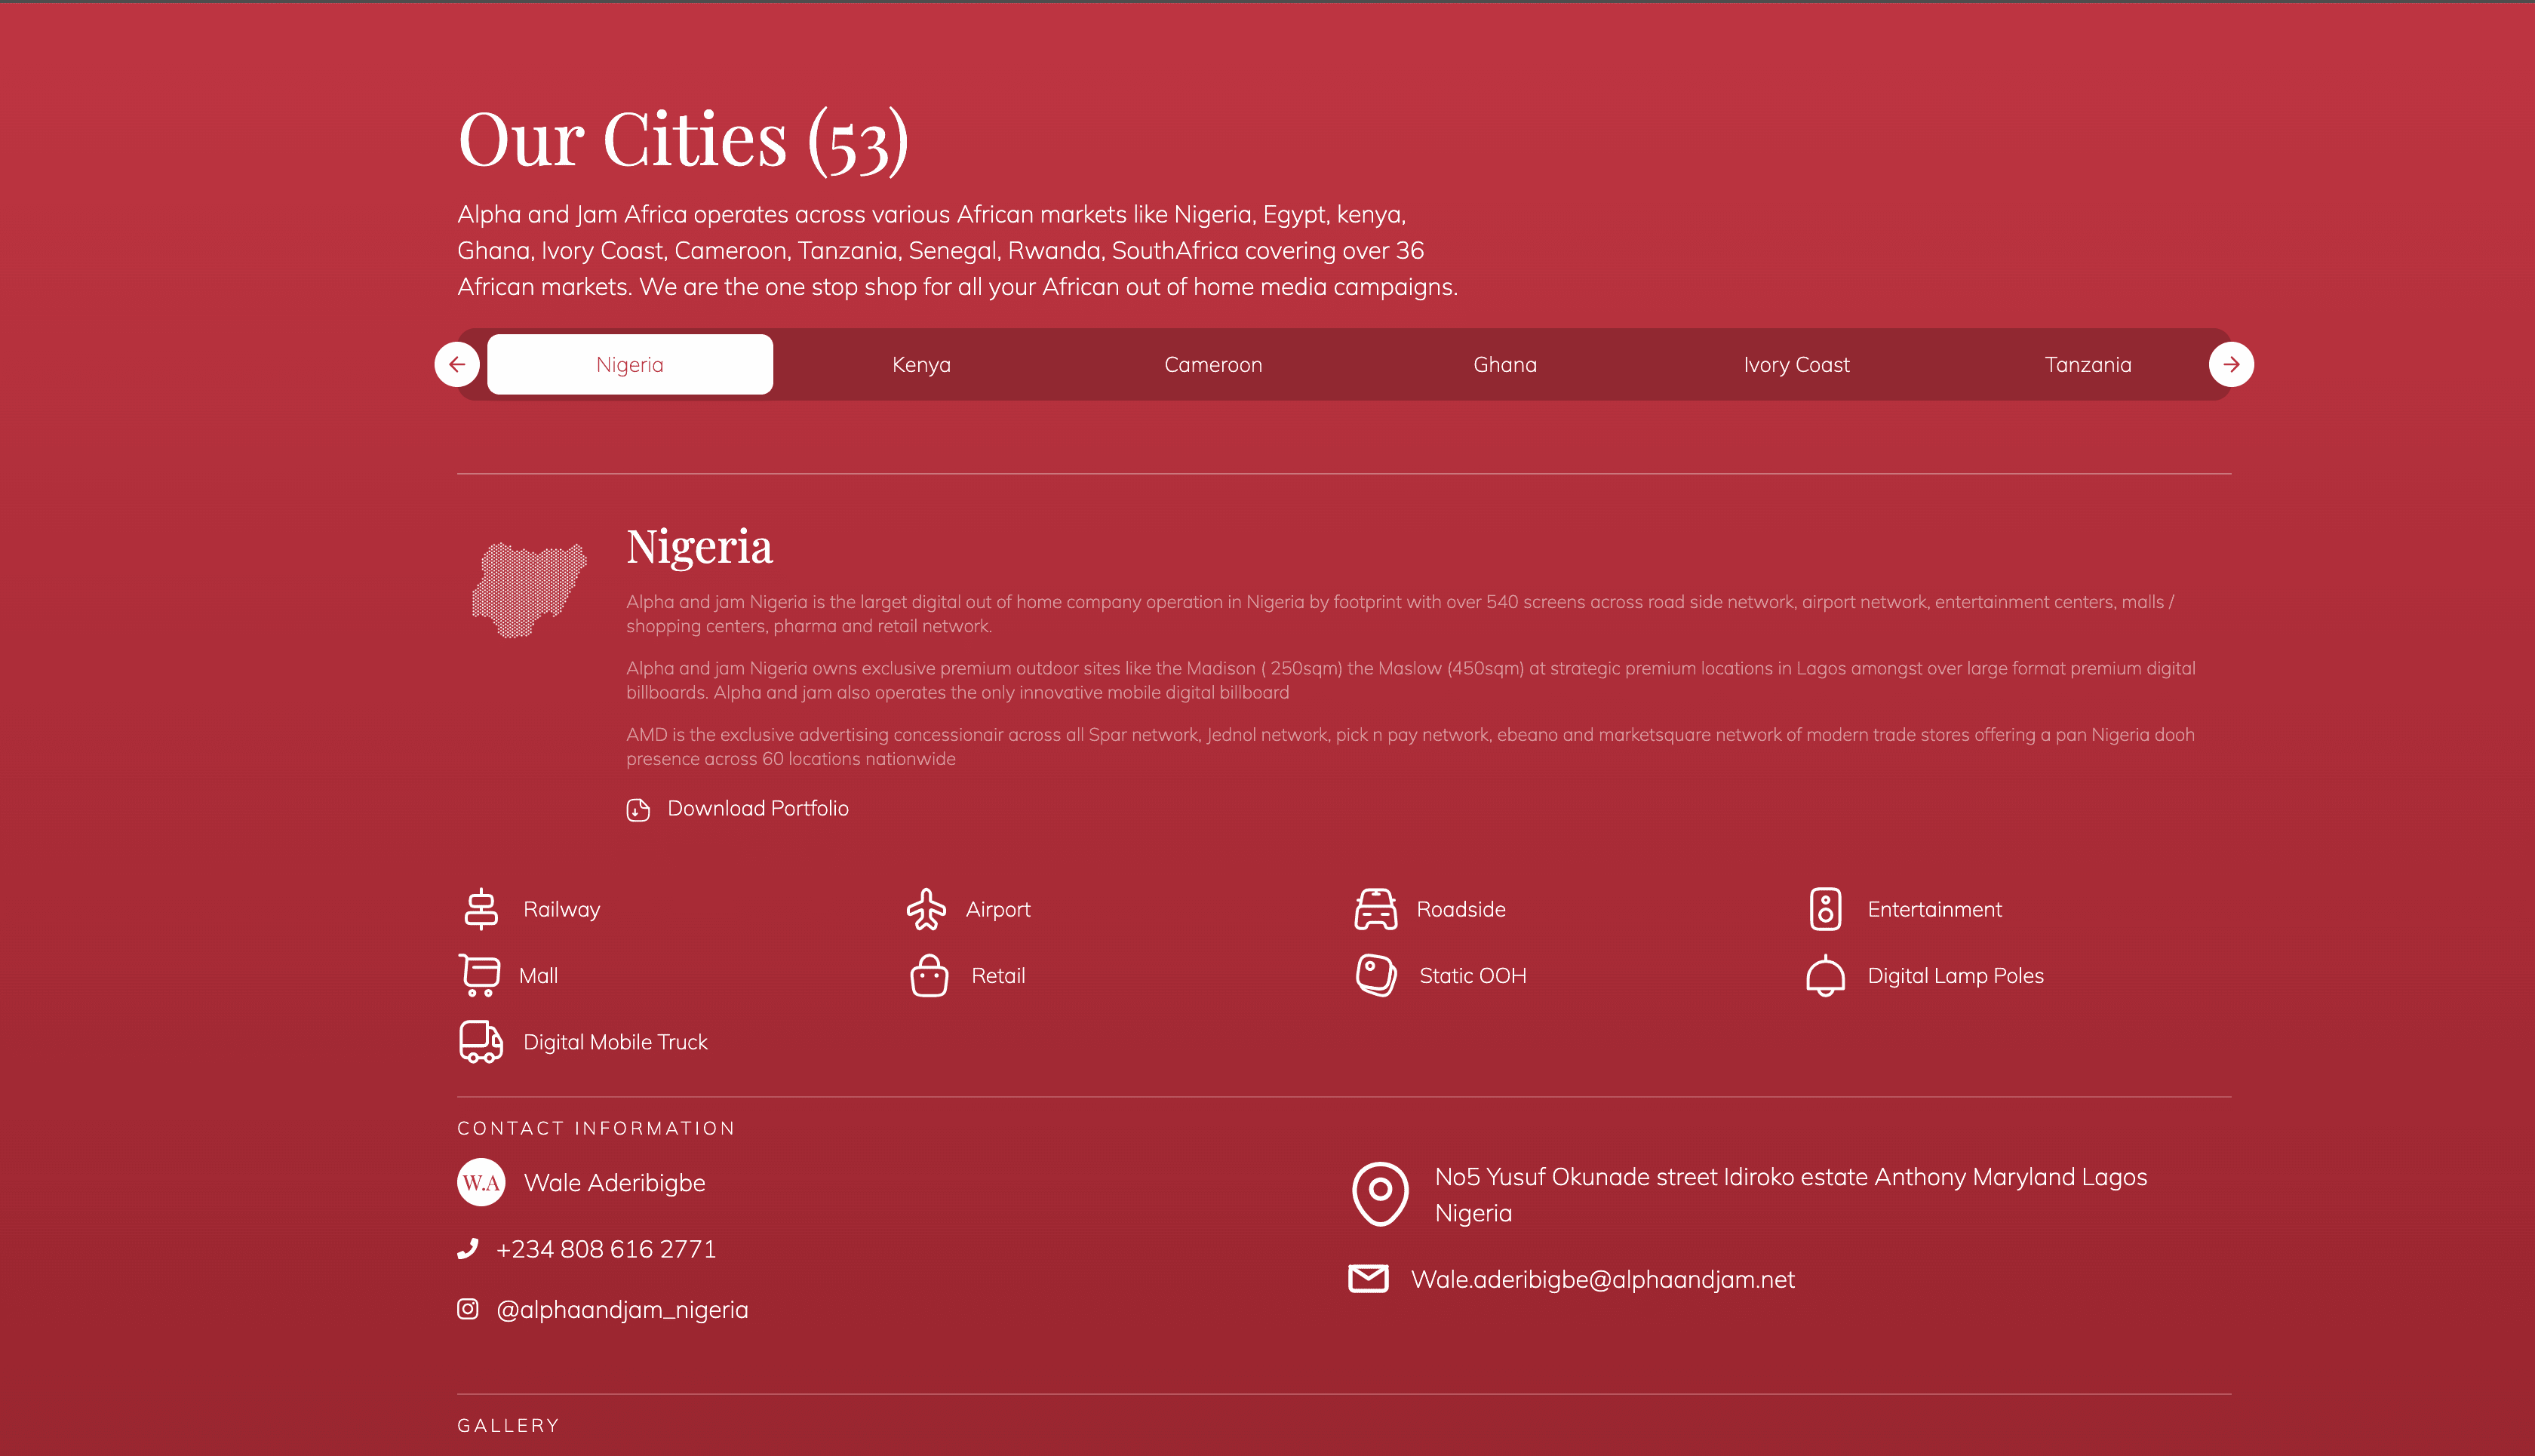This screenshot has height=1456, width=2535.
Task: Click the Nigeria map illustration
Action: coord(529,590)
